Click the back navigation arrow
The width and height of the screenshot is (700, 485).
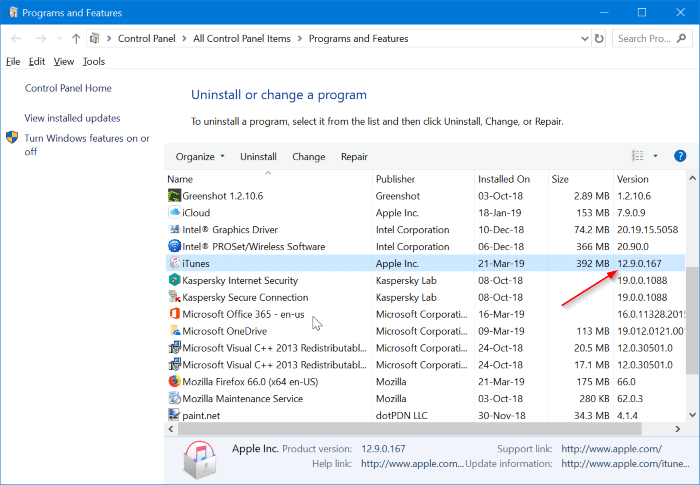pyautogui.click(x=16, y=39)
